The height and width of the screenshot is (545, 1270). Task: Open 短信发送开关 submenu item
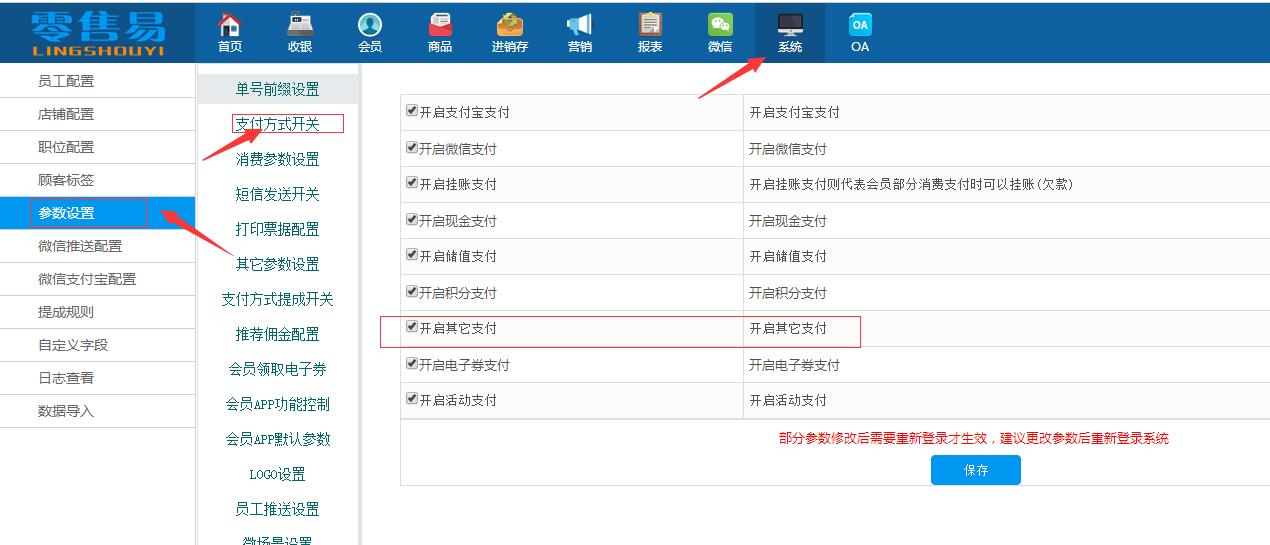pyautogui.click(x=277, y=194)
